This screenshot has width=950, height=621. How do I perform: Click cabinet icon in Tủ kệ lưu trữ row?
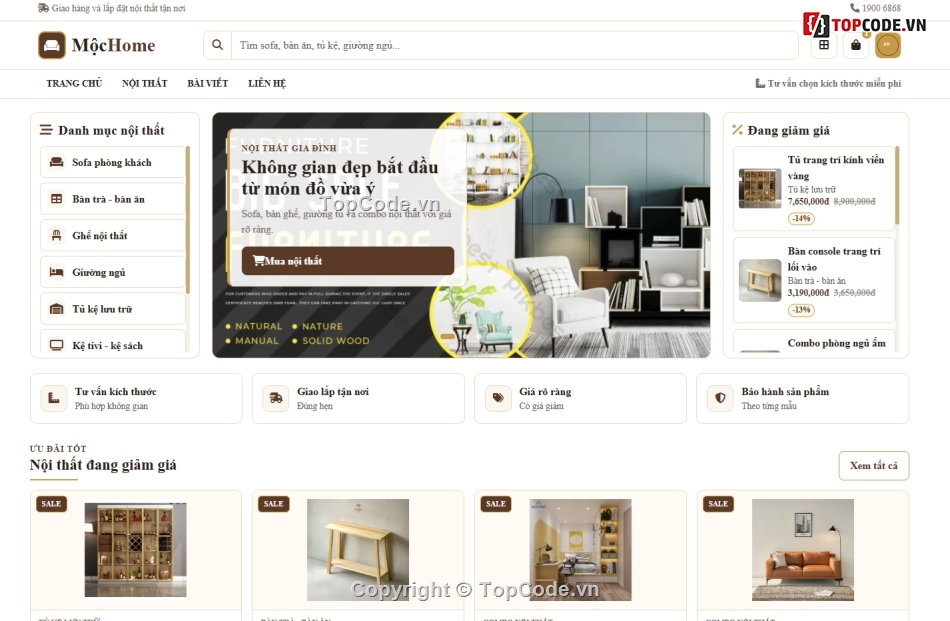coord(56,309)
